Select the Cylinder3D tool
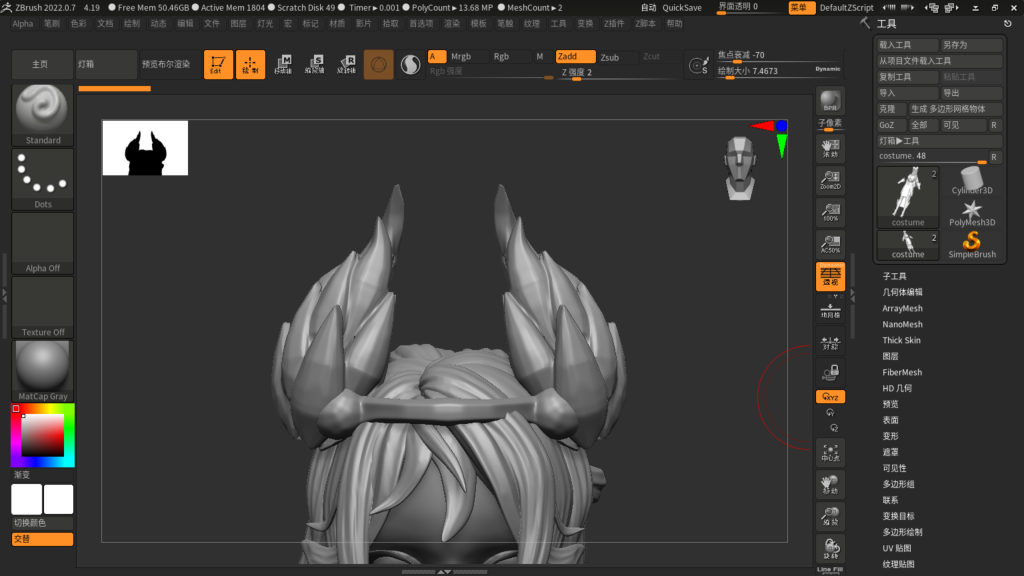The height and width of the screenshot is (576, 1024). (x=972, y=181)
